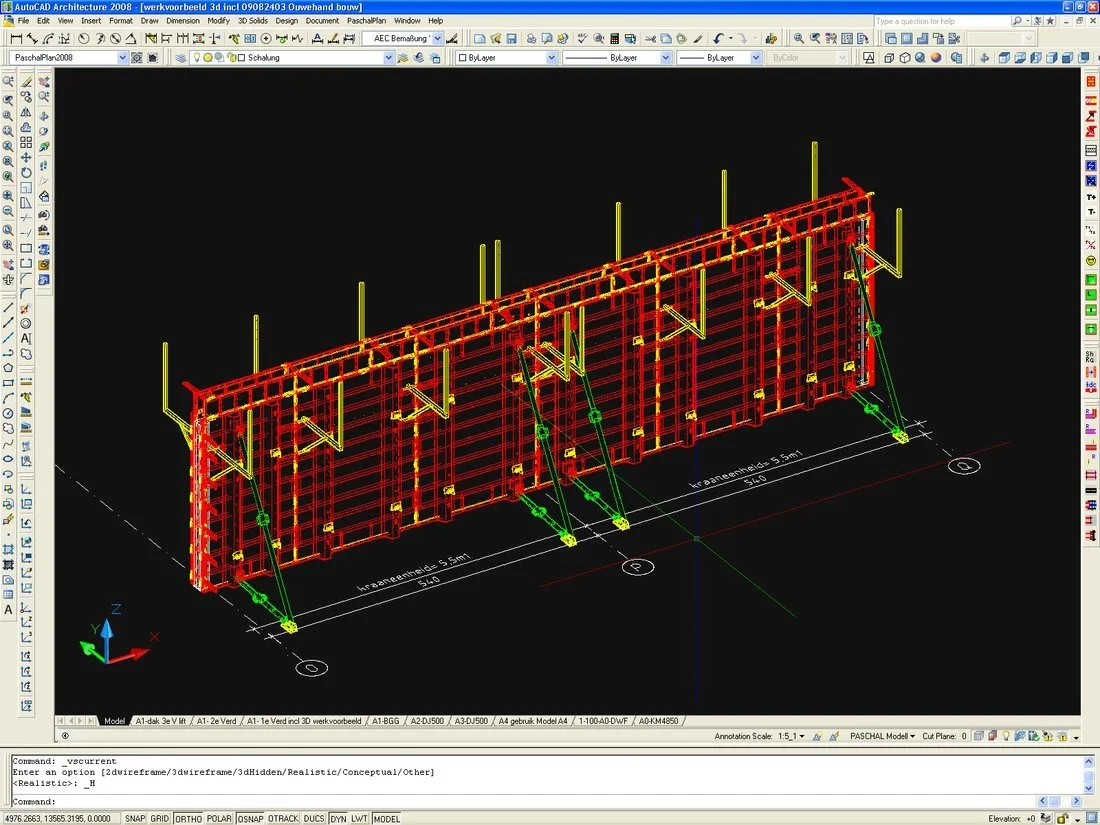Viewport: 1100px width, 825px height.
Task: Expand the ByLayer lineweight dropdown
Action: pos(756,58)
